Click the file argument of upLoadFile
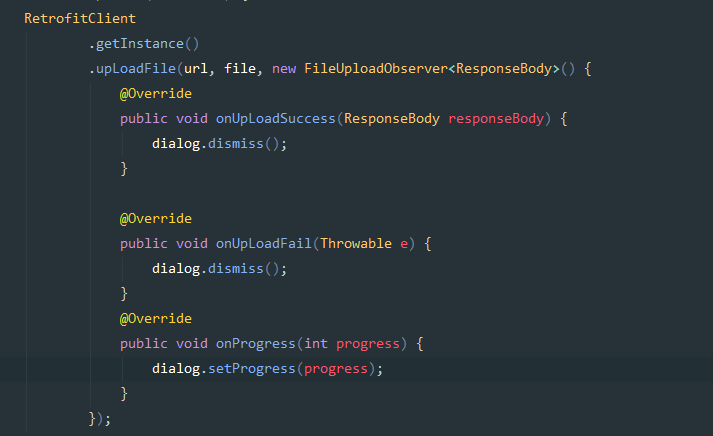The height and width of the screenshot is (436, 713). coord(240,69)
